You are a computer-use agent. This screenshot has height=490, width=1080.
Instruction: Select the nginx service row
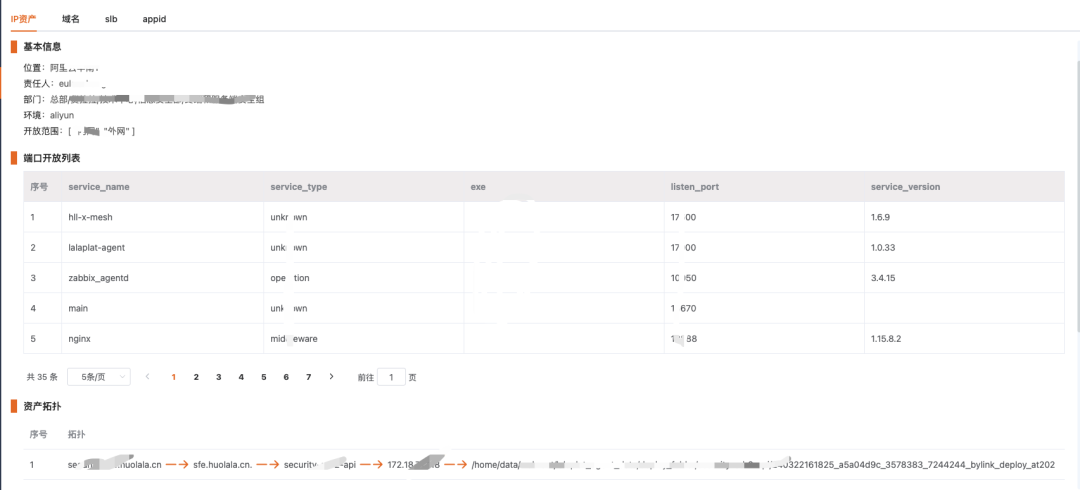click(544, 338)
